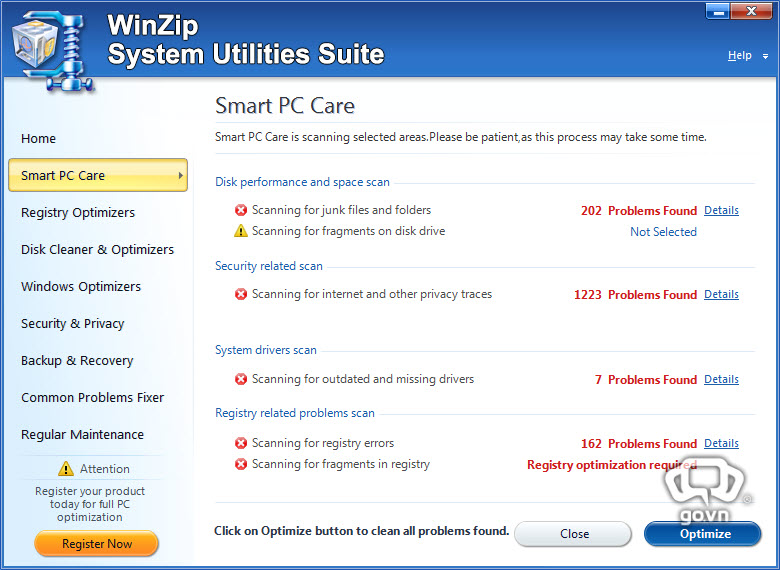Minimize the WinZip System Utilities window
This screenshot has height=570, width=780.
[x=718, y=12]
